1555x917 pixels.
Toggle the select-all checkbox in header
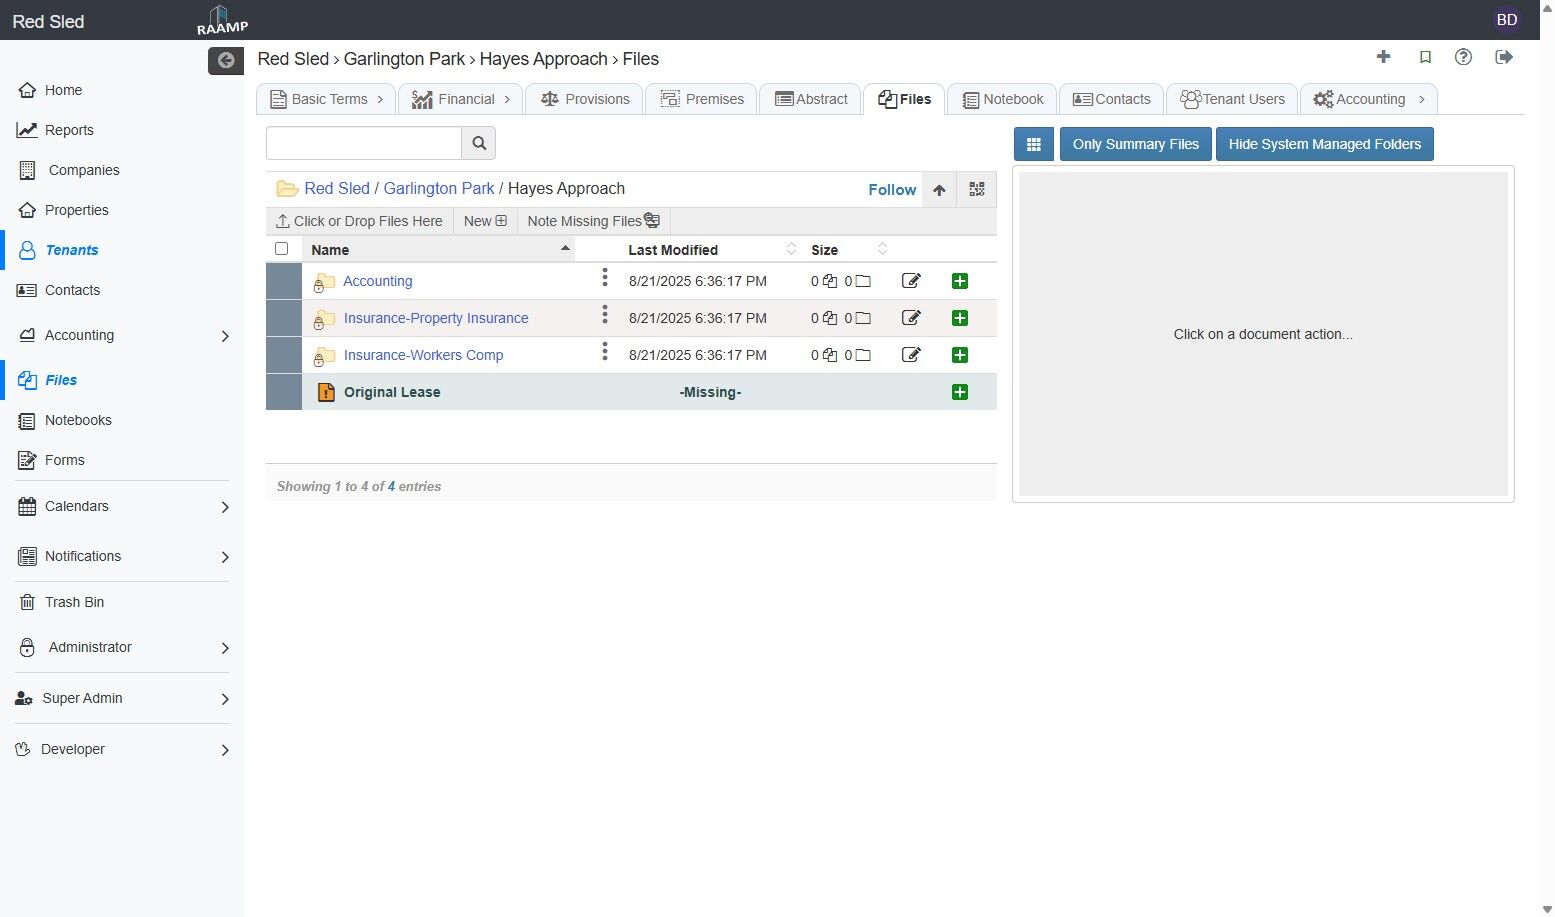(x=282, y=249)
